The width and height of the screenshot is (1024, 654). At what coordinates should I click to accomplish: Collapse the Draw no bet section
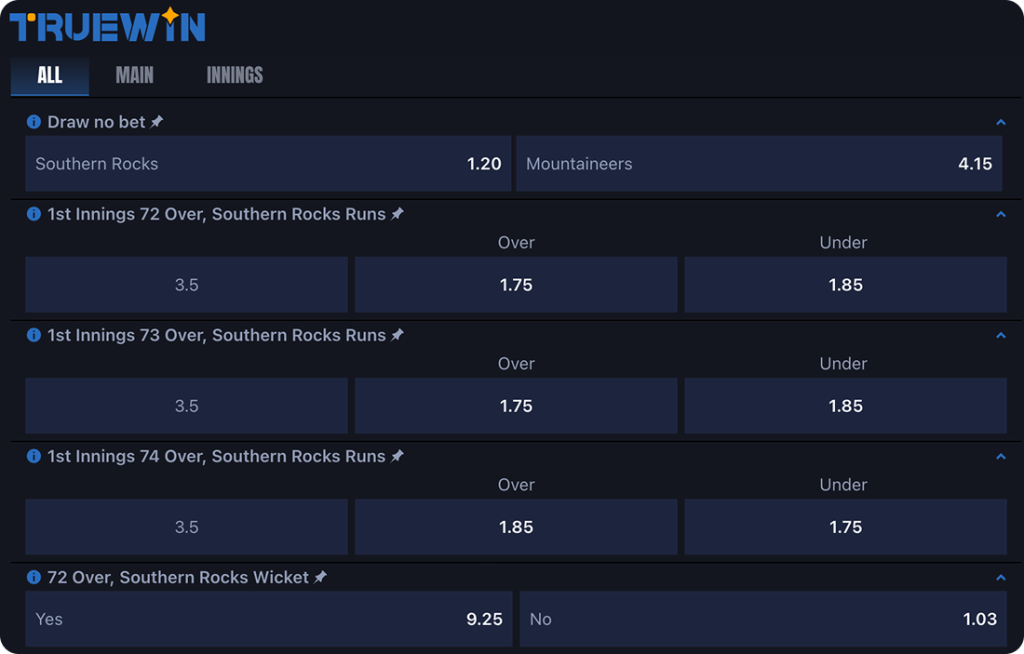(x=1000, y=122)
